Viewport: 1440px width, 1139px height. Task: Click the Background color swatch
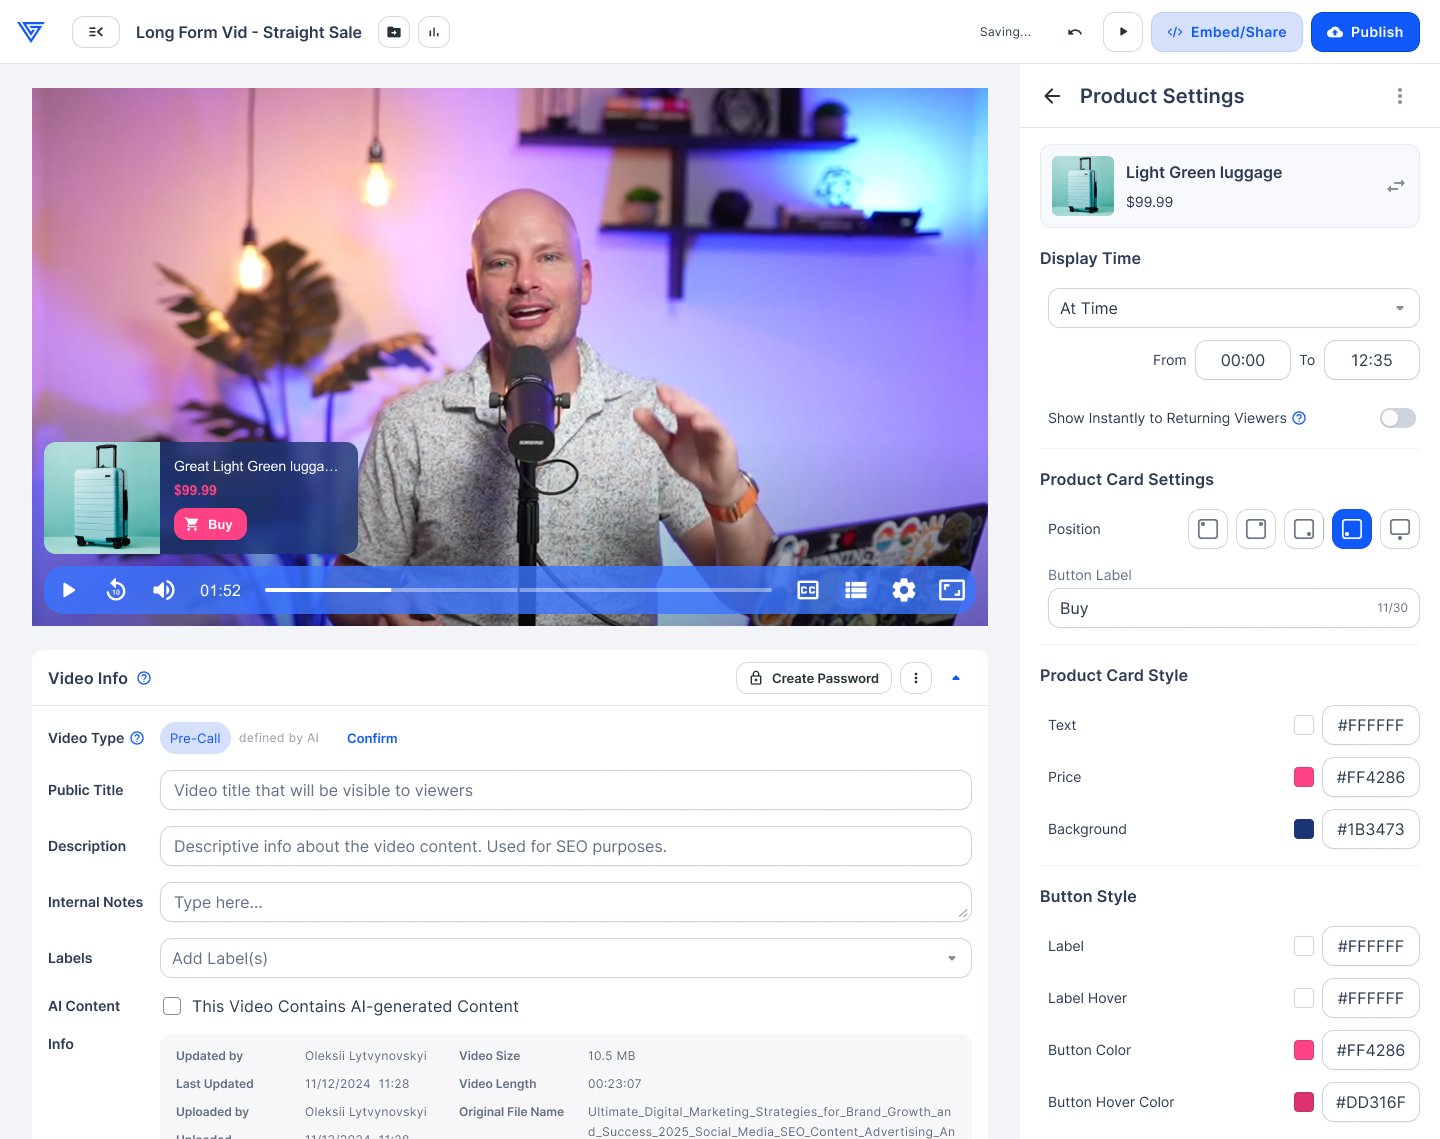coord(1304,829)
